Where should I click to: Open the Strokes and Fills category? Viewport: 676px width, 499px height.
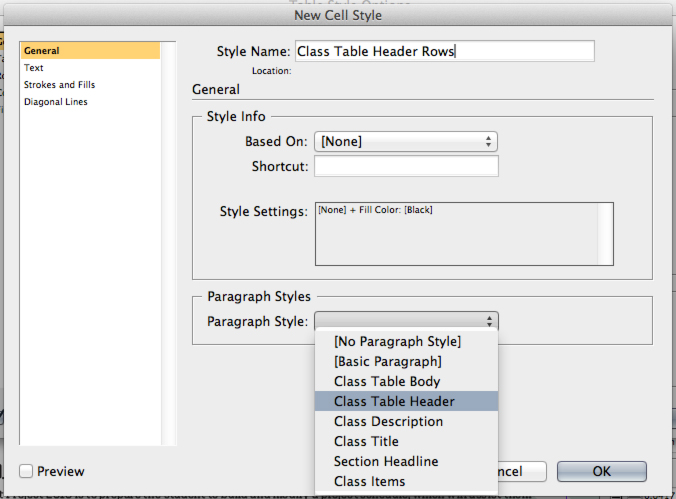pyautogui.click(x=59, y=85)
